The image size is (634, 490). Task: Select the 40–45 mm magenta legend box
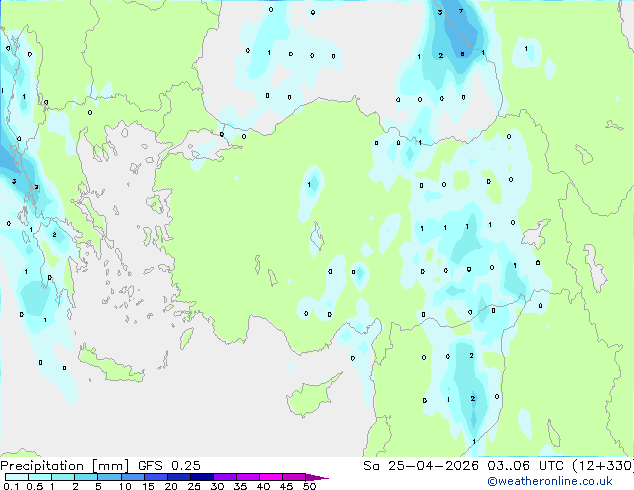click(271, 477)
